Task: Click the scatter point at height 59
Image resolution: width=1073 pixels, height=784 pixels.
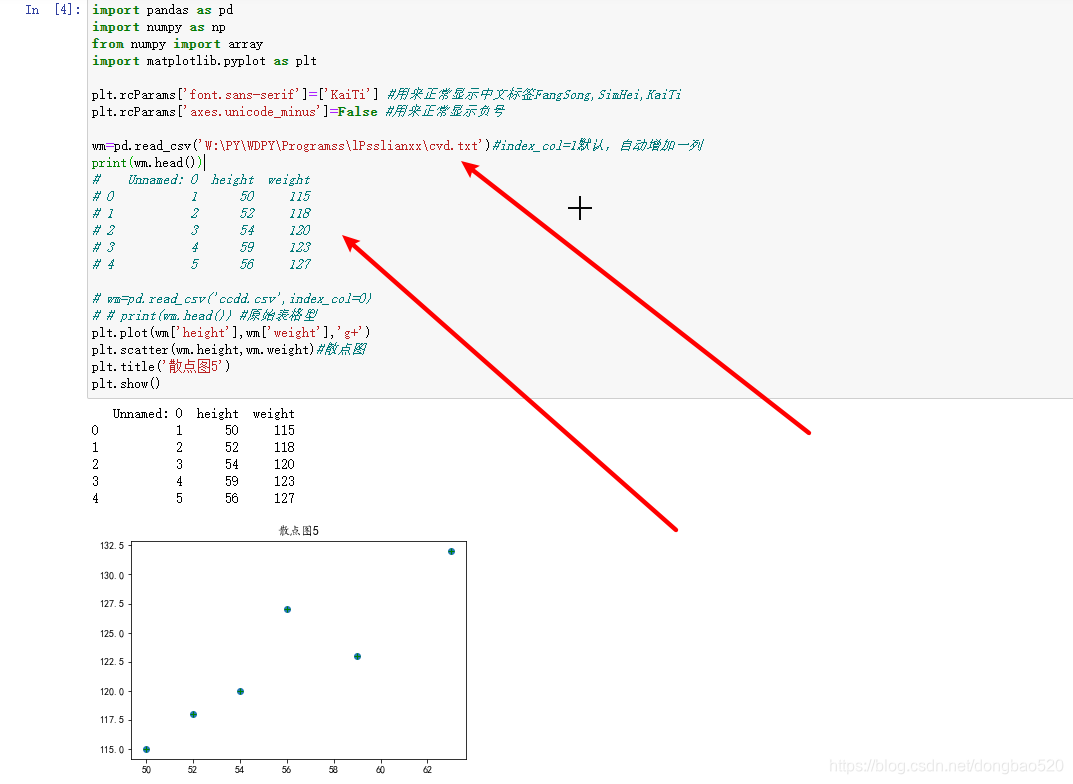Action: click(x=357, y=657)
